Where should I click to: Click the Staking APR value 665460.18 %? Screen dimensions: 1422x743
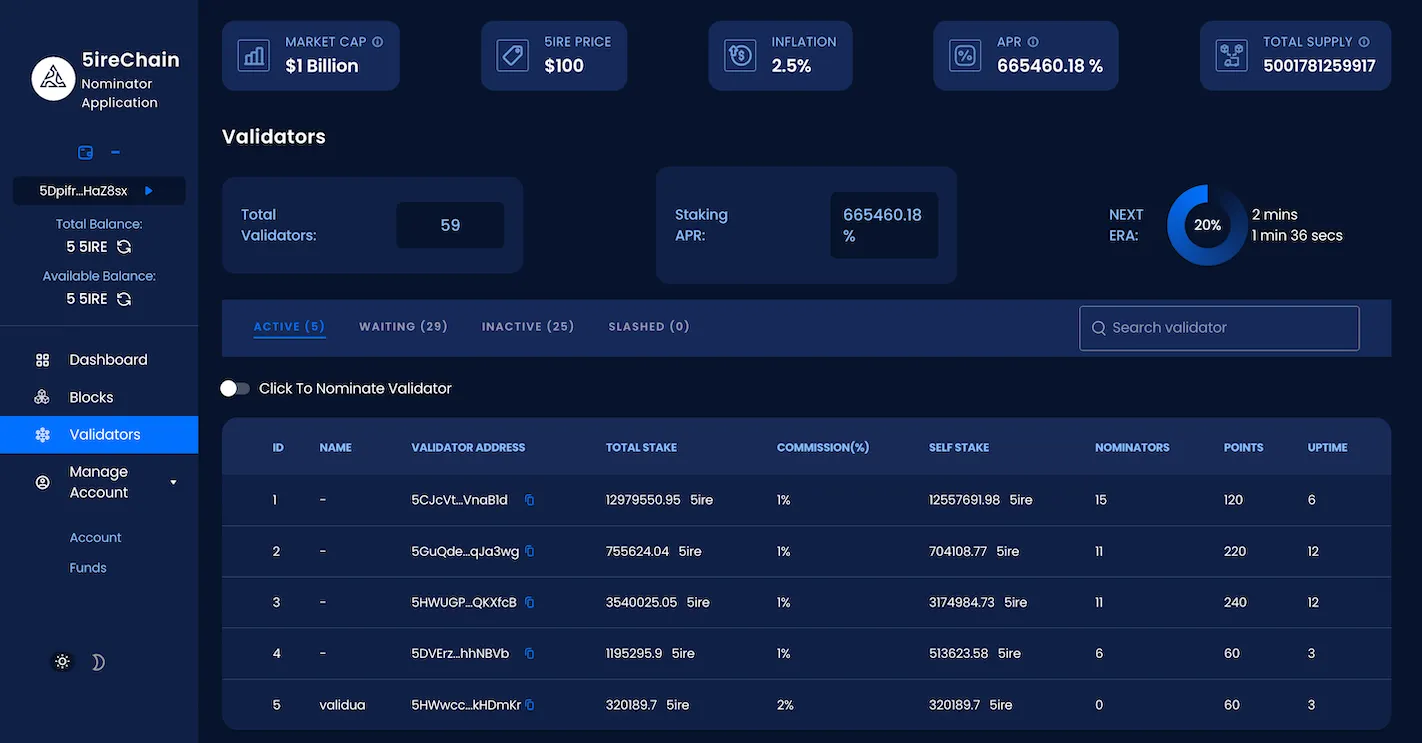883,225
